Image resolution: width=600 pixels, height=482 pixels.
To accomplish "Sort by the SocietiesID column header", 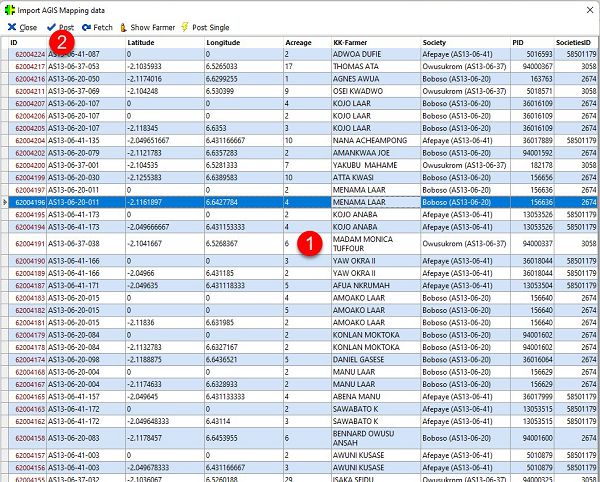I will (x=576, y=42).
